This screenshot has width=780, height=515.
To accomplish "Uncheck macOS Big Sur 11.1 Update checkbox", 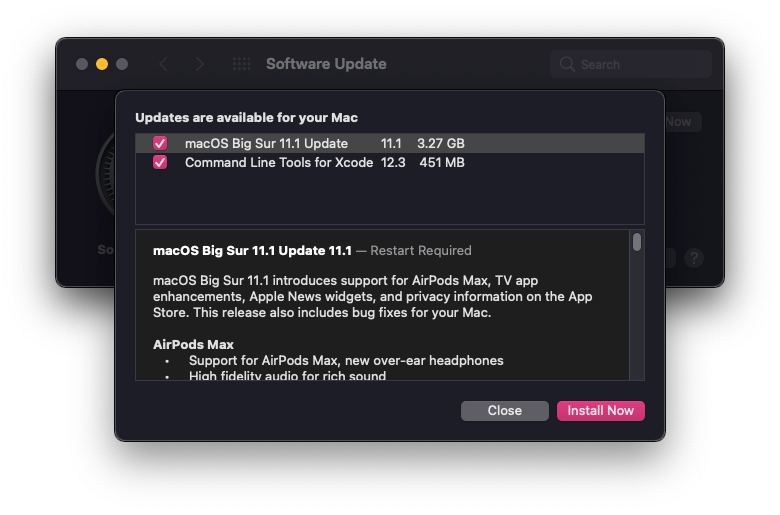I will [x=160, y=143].
